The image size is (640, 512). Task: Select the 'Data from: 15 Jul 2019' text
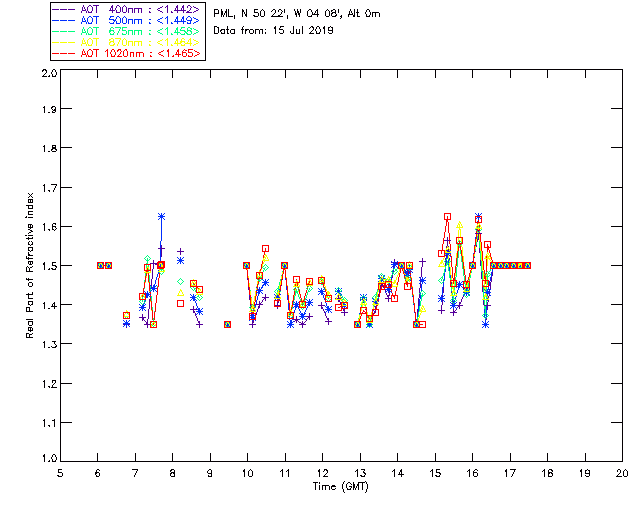pyautogui.click(x=273, y=30)
